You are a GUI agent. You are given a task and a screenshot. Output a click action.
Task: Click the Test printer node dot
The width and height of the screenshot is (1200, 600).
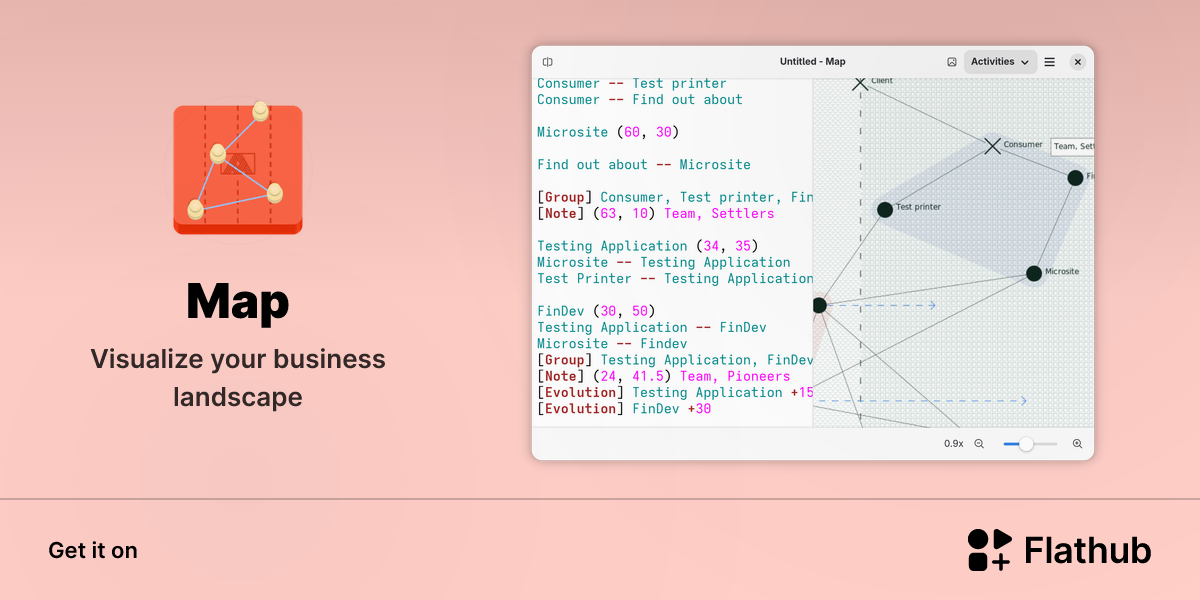coord(885,210)
